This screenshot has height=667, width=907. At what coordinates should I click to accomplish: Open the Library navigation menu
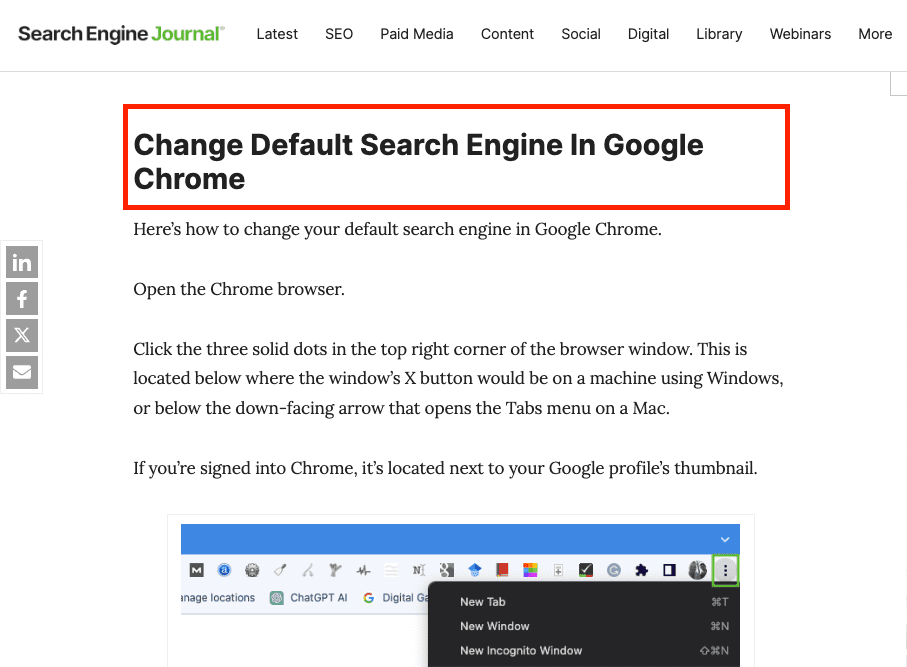(x=719, y=34)
